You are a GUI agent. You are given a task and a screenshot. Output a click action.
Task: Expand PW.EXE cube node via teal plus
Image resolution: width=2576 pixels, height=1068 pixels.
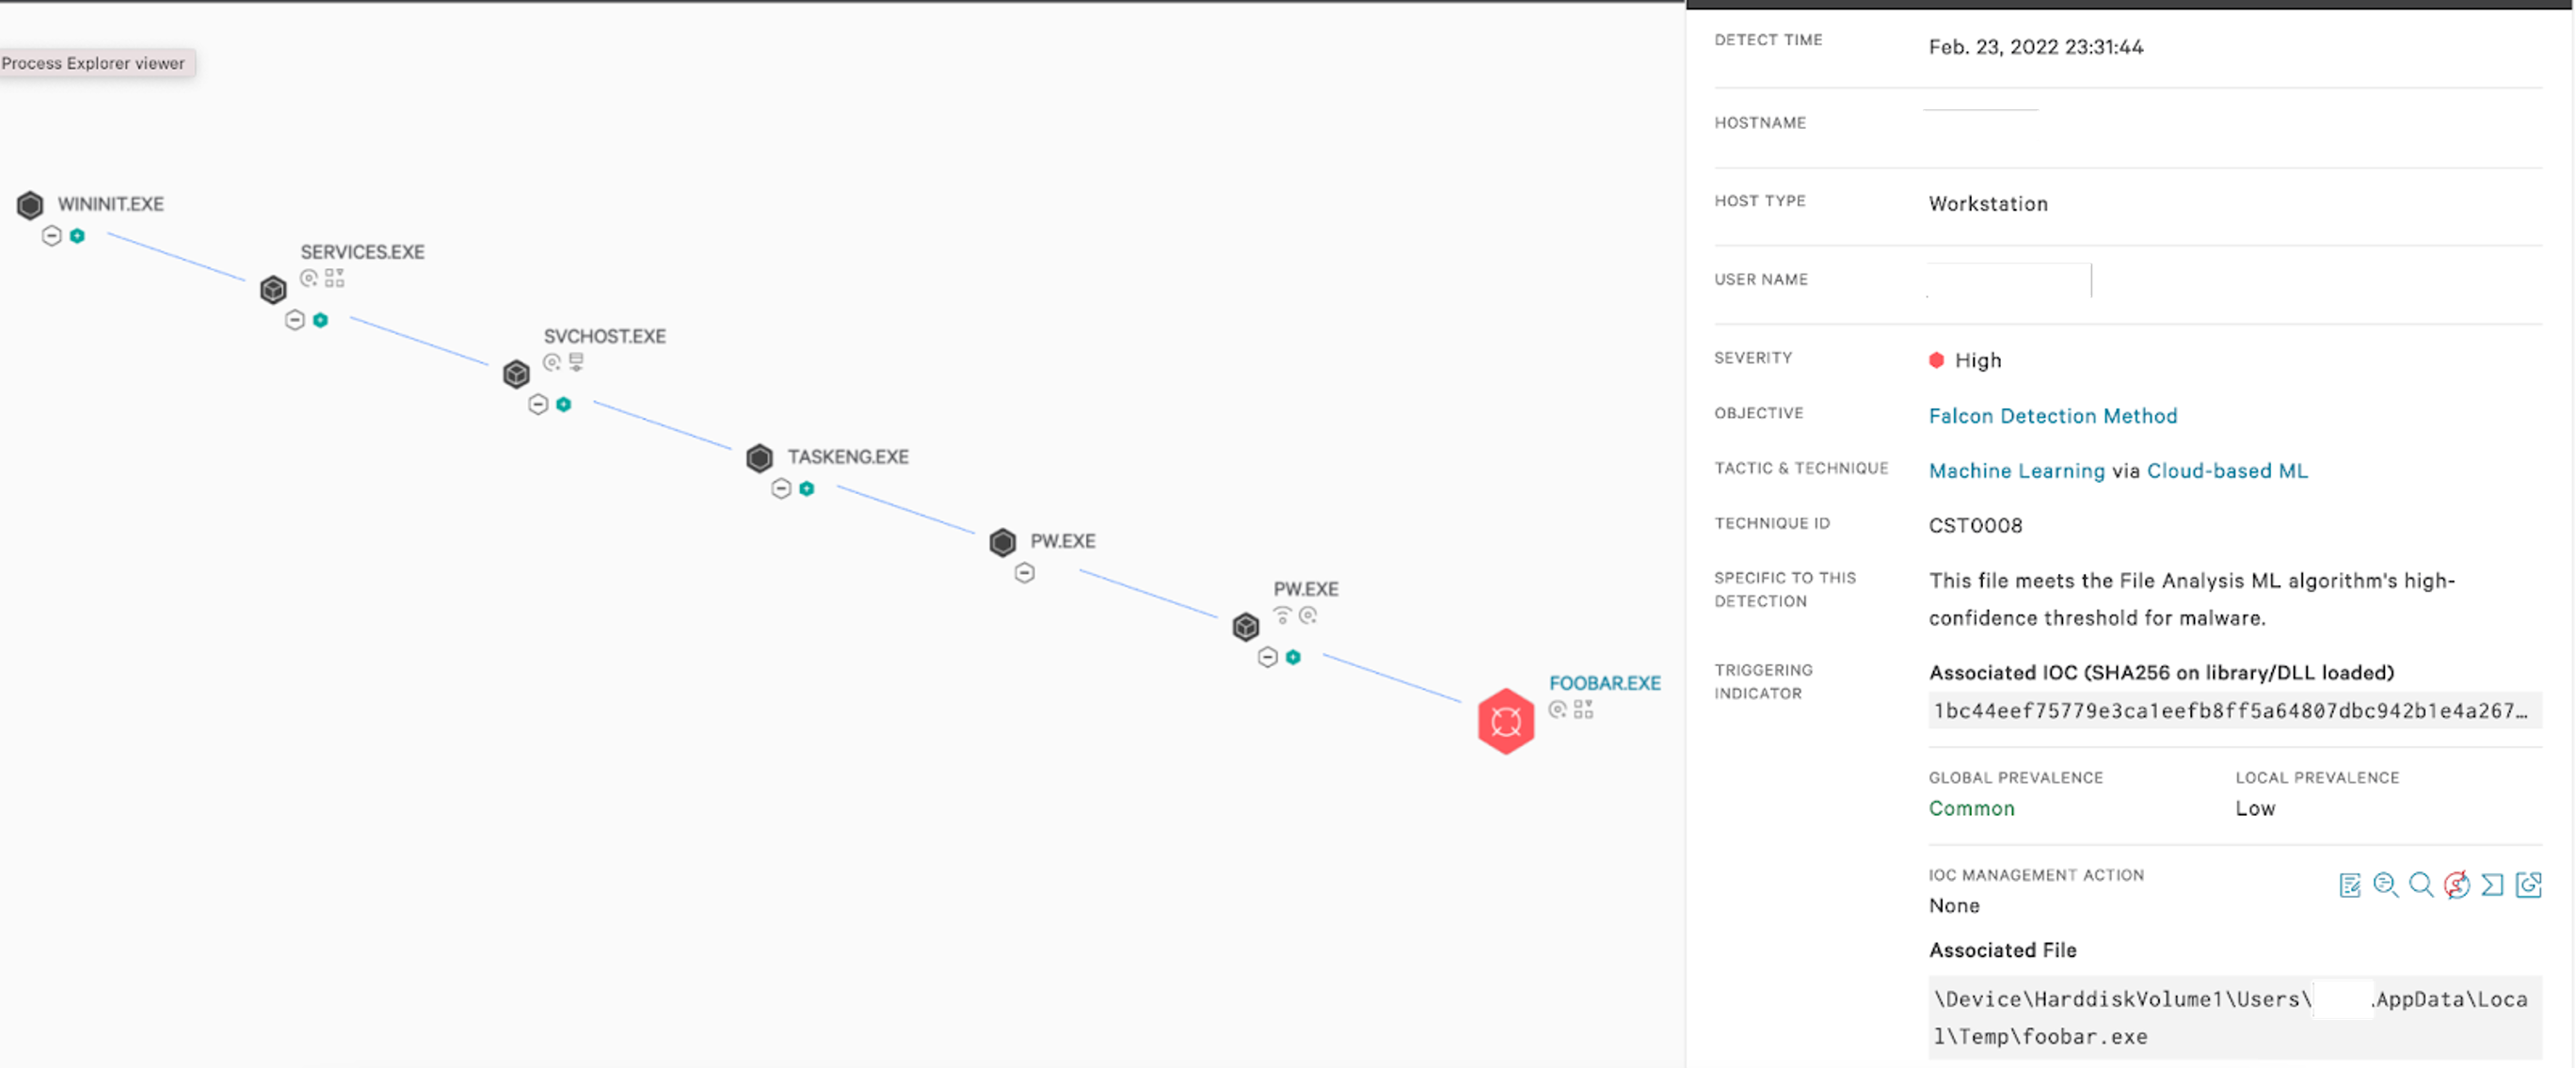pos(1293,657)
